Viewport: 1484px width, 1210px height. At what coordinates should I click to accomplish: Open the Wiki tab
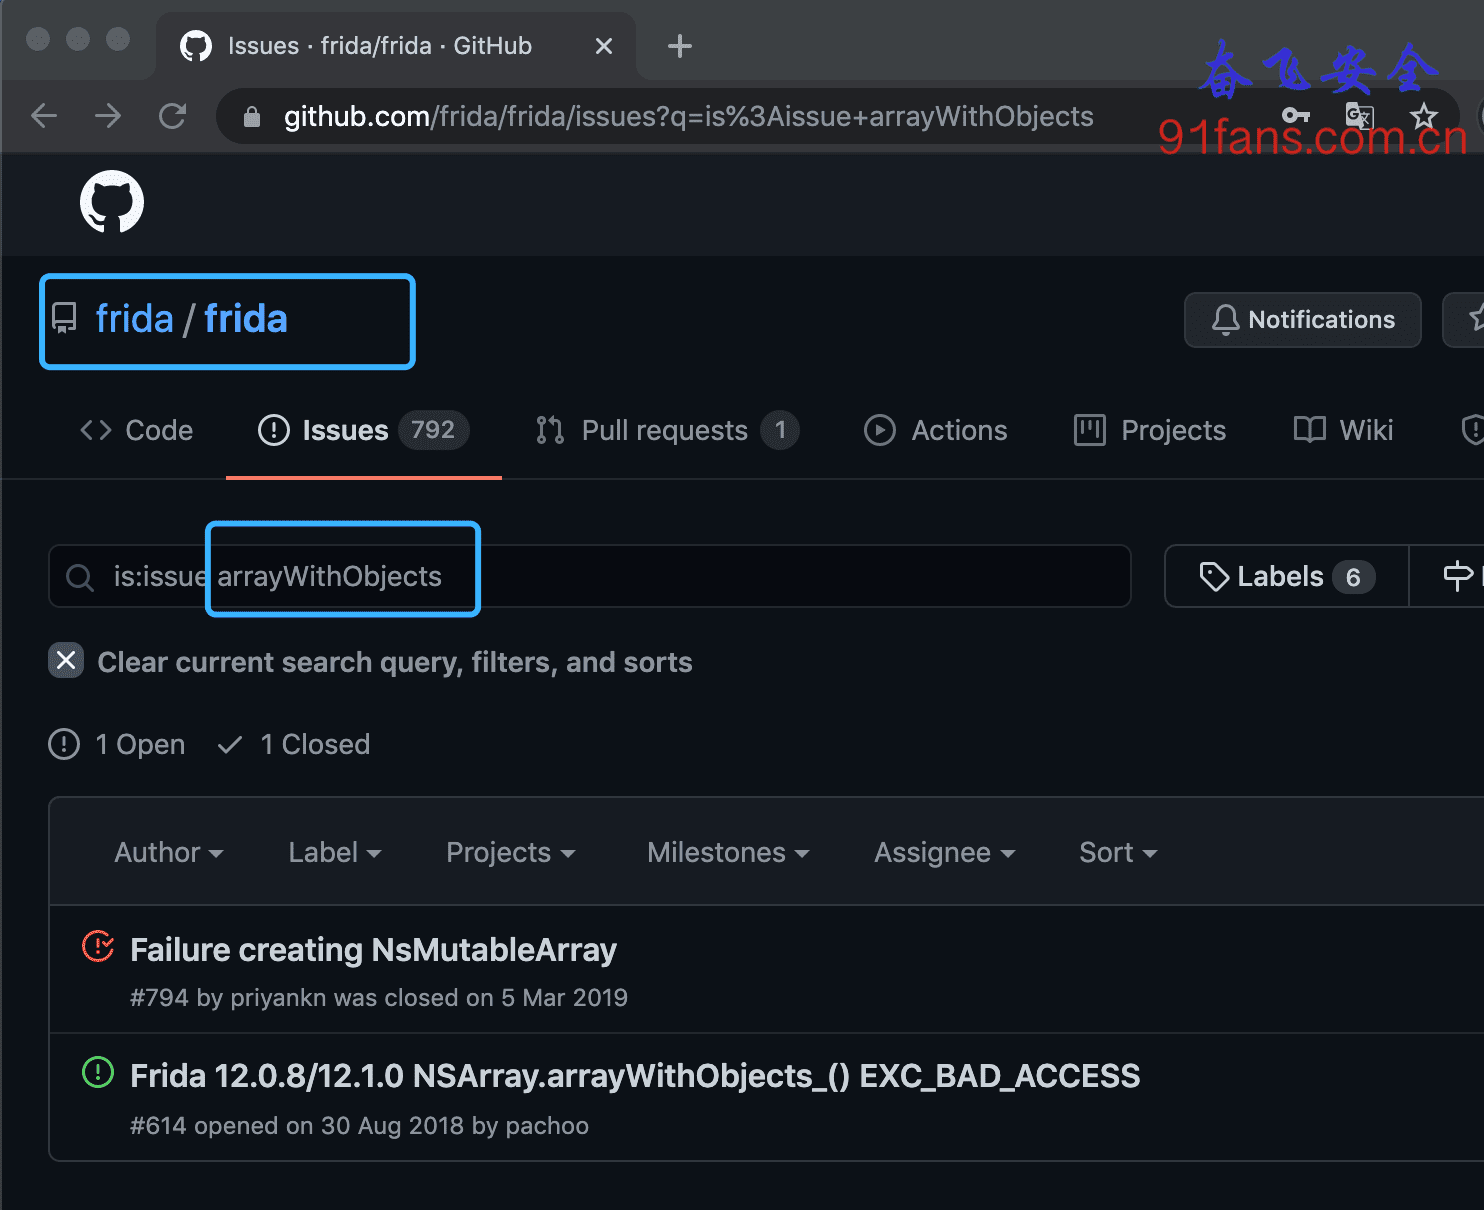coord(1342,430)
